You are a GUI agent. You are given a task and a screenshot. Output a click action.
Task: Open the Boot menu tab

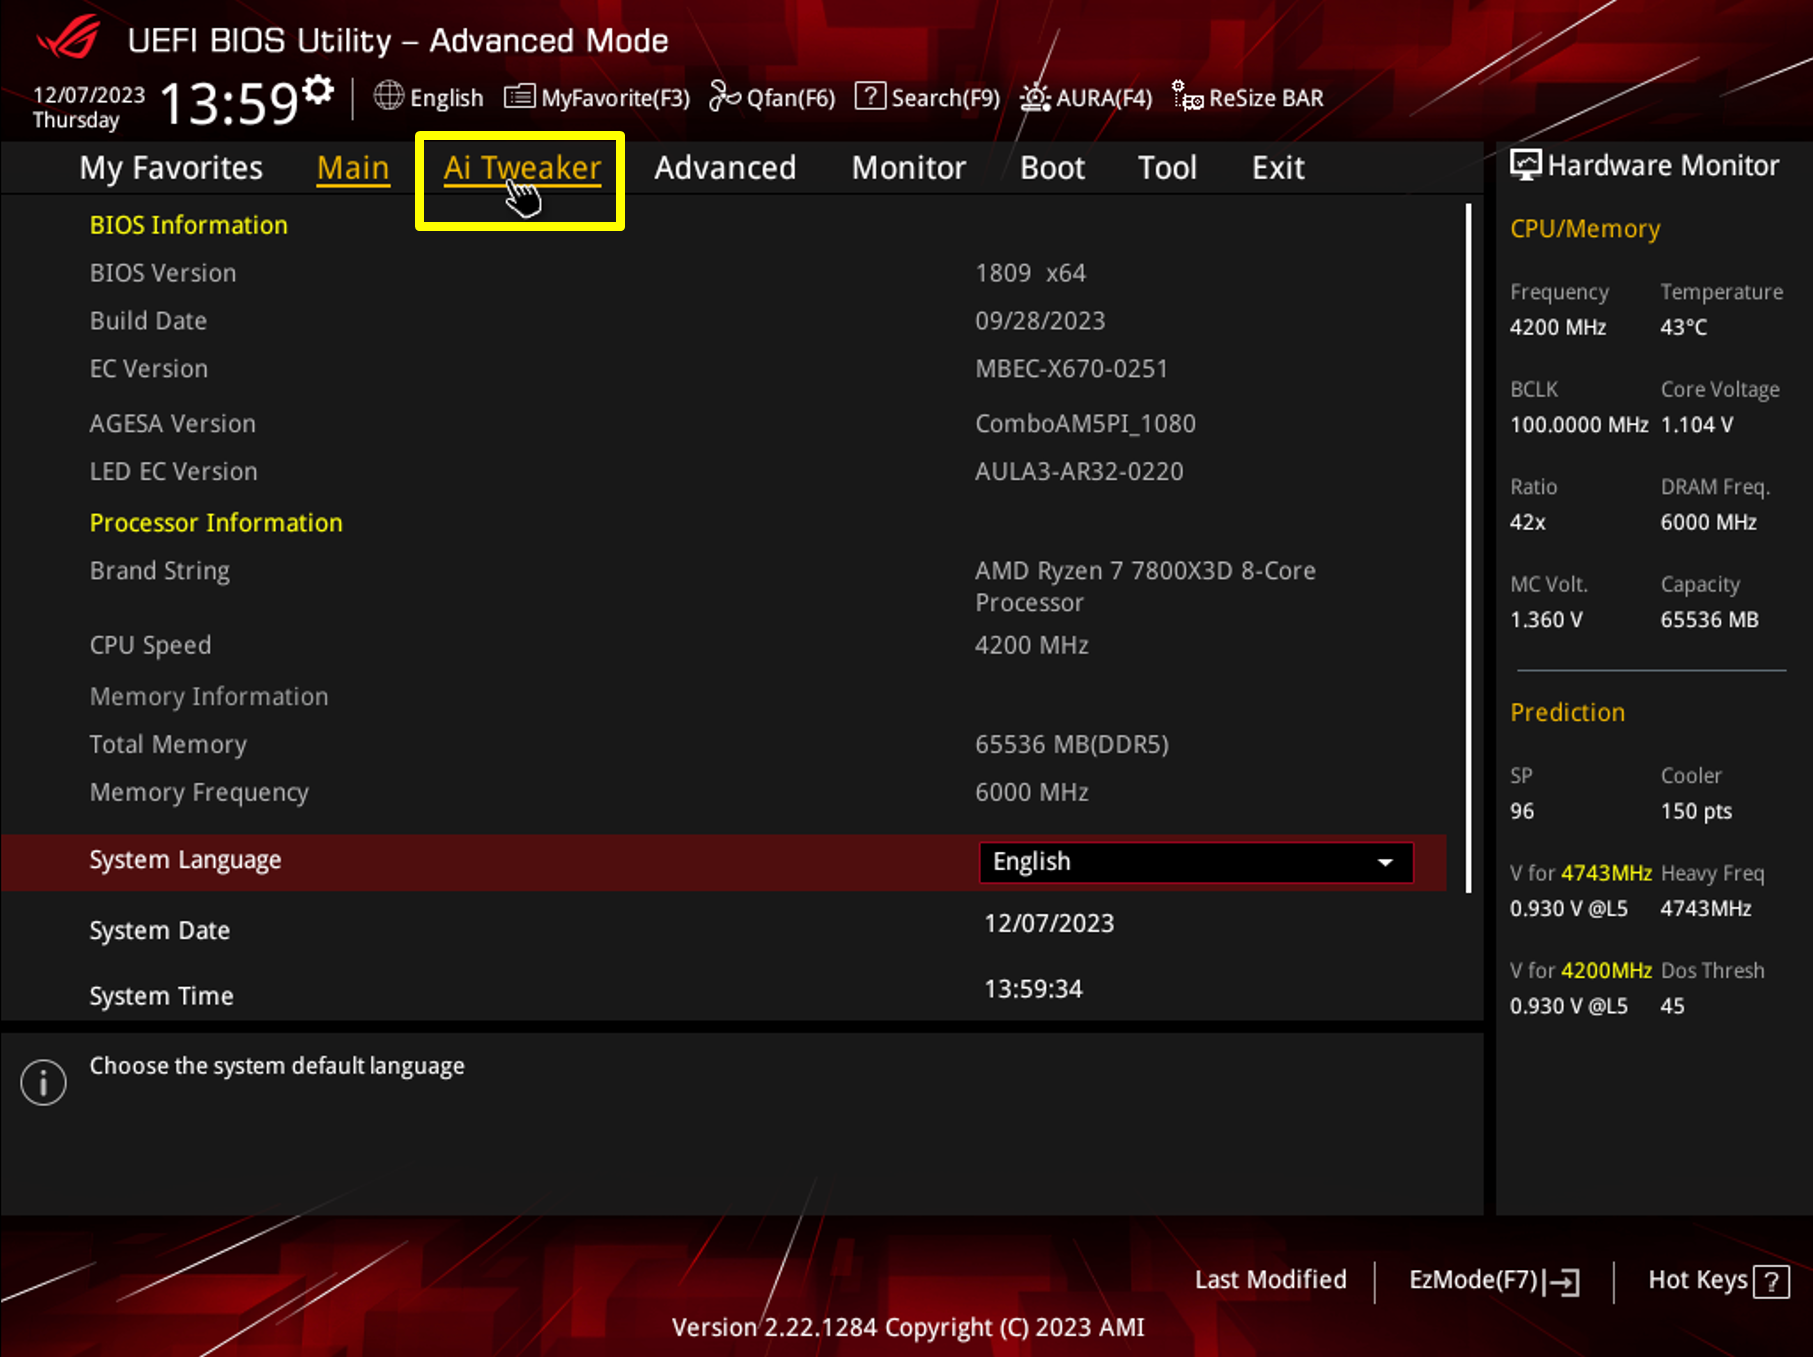pos(1051,168)
